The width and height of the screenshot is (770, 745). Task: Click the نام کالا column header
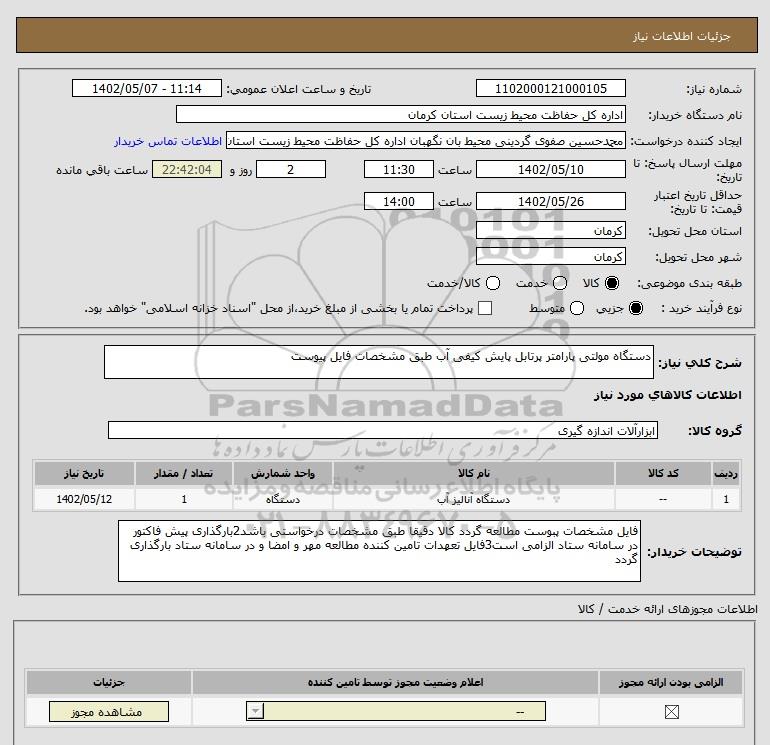pyautogui.click(x=473, y=473)
